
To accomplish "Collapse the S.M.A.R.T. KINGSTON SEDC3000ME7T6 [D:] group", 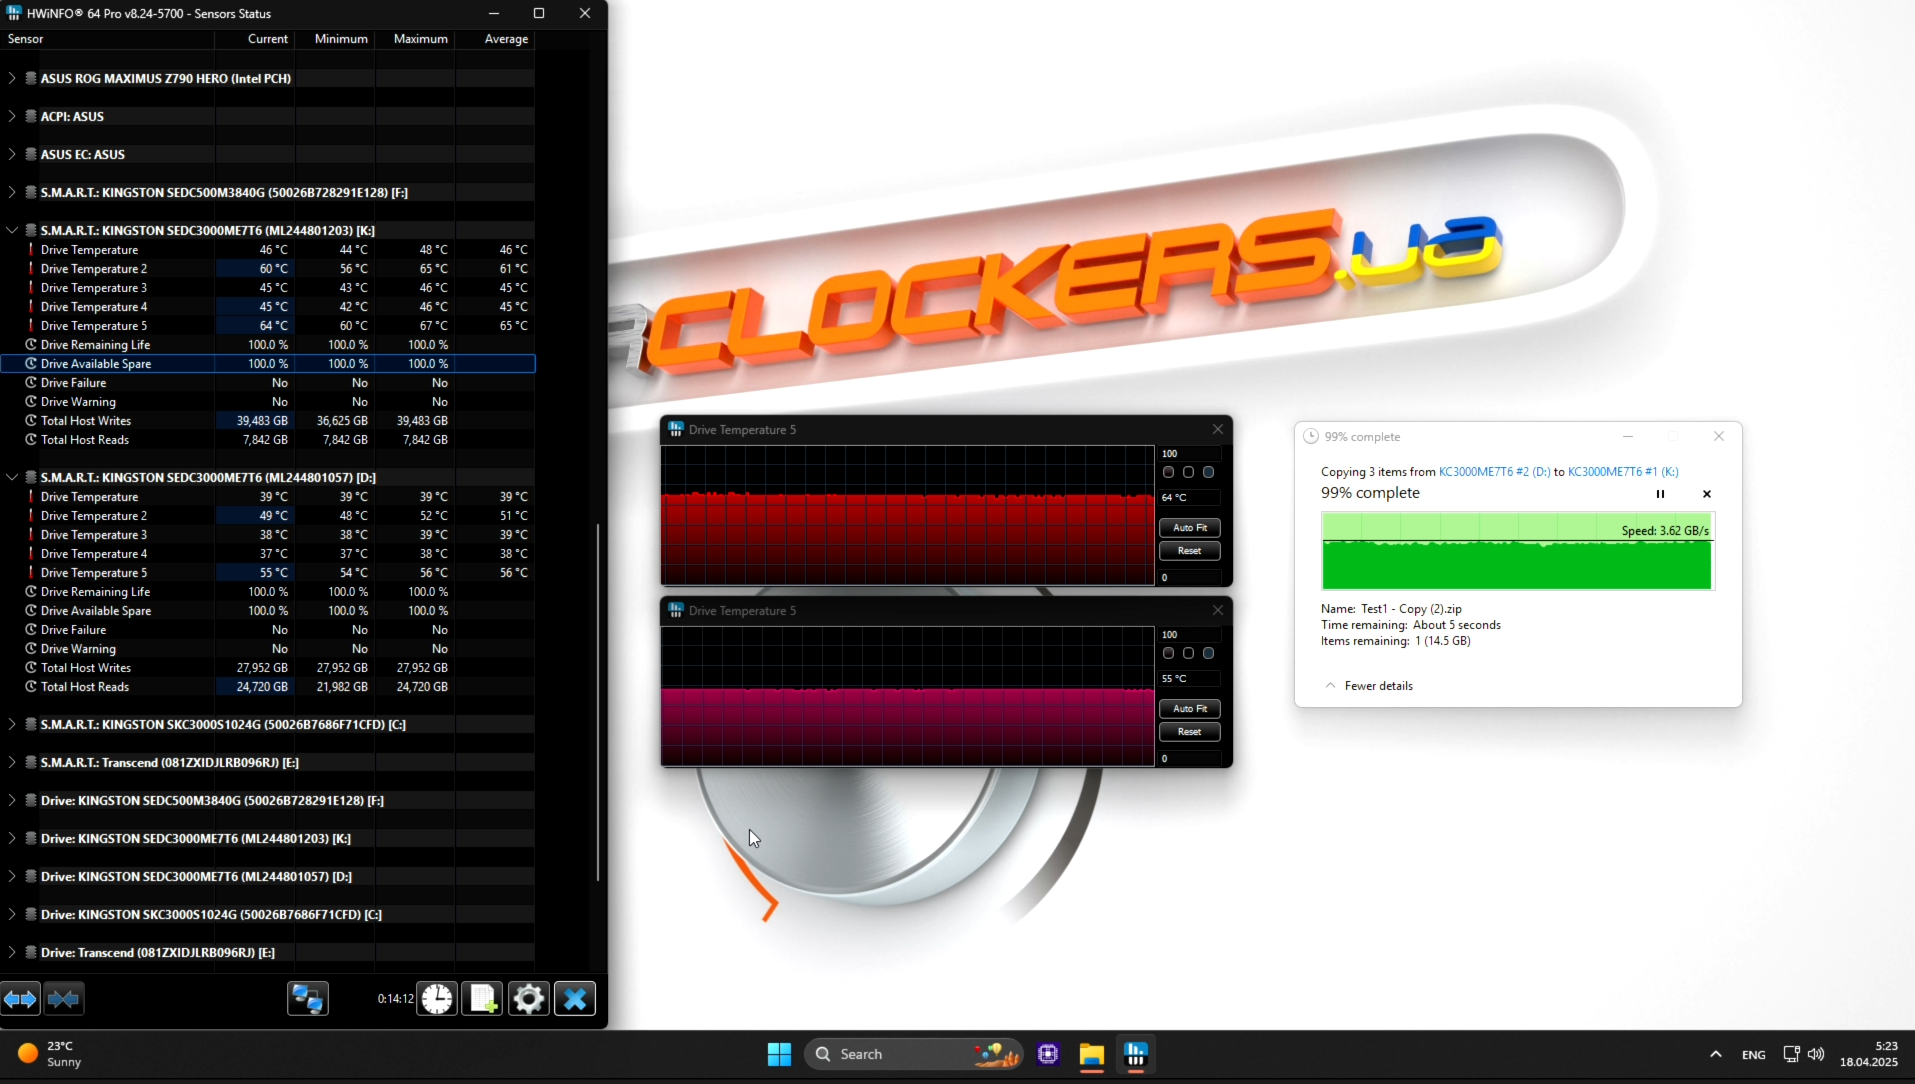I will pos(12,477).
